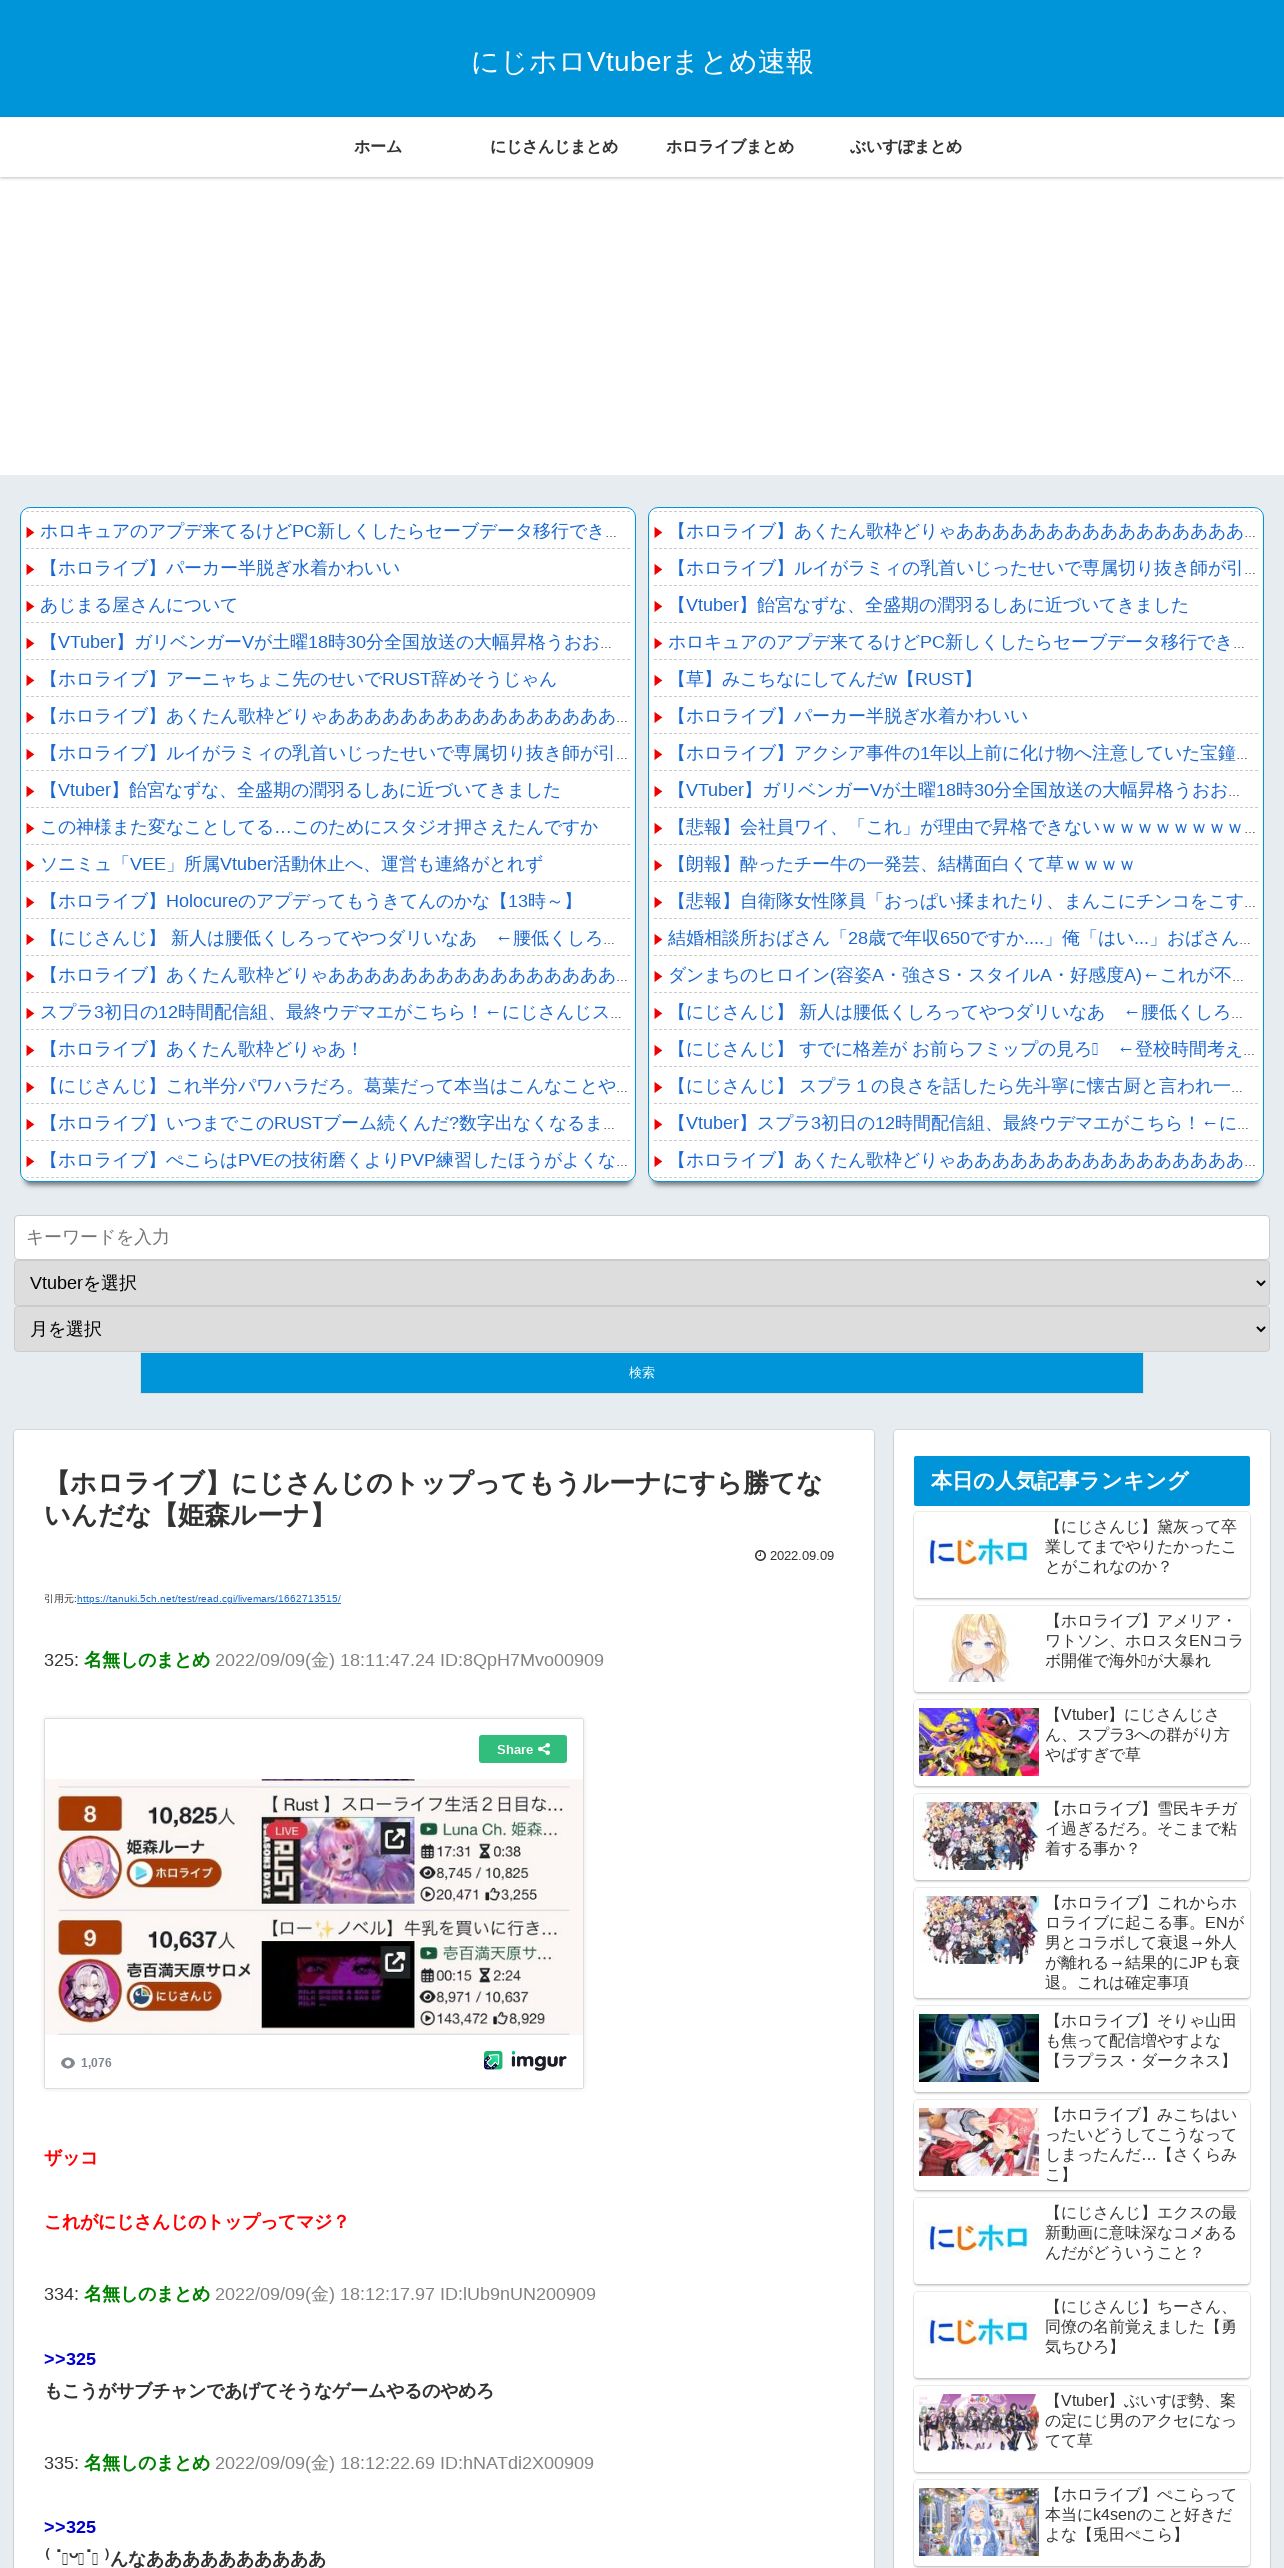Open the imgur logo link

pos(525,2060)
